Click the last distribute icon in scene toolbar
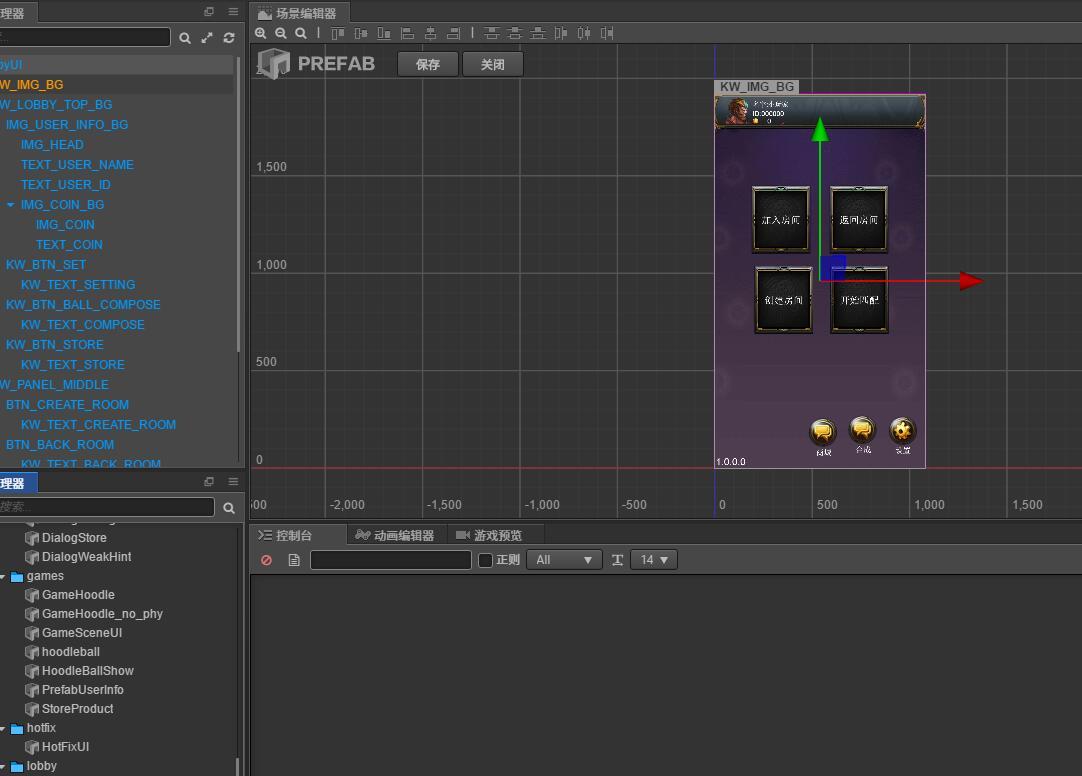 click(607, 33)
